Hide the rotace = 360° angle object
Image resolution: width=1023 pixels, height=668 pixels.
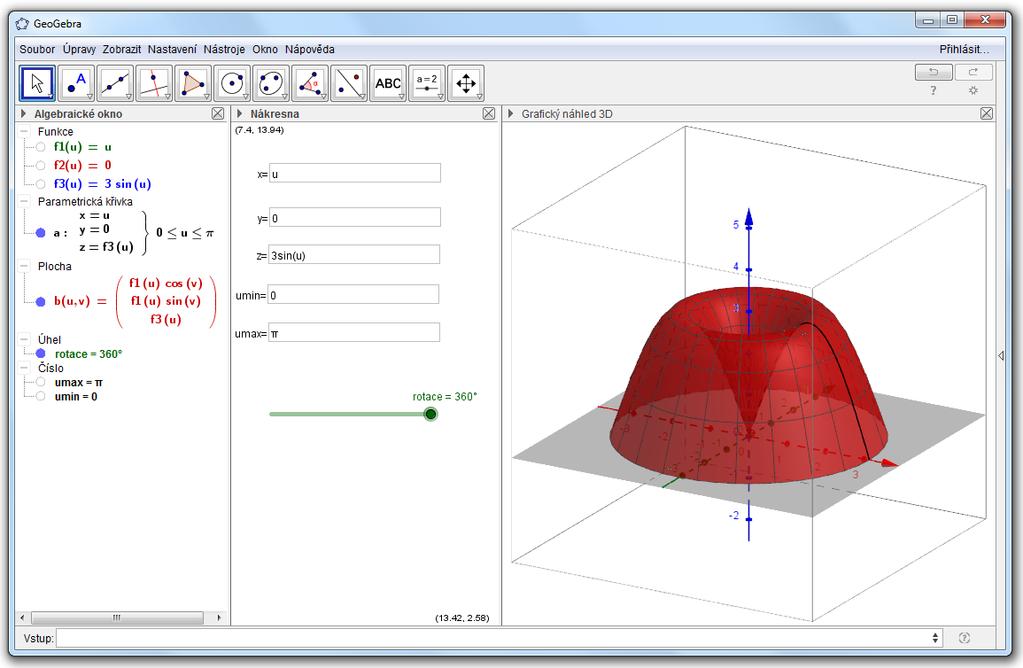pyautogui.click(x=40, y=354)
